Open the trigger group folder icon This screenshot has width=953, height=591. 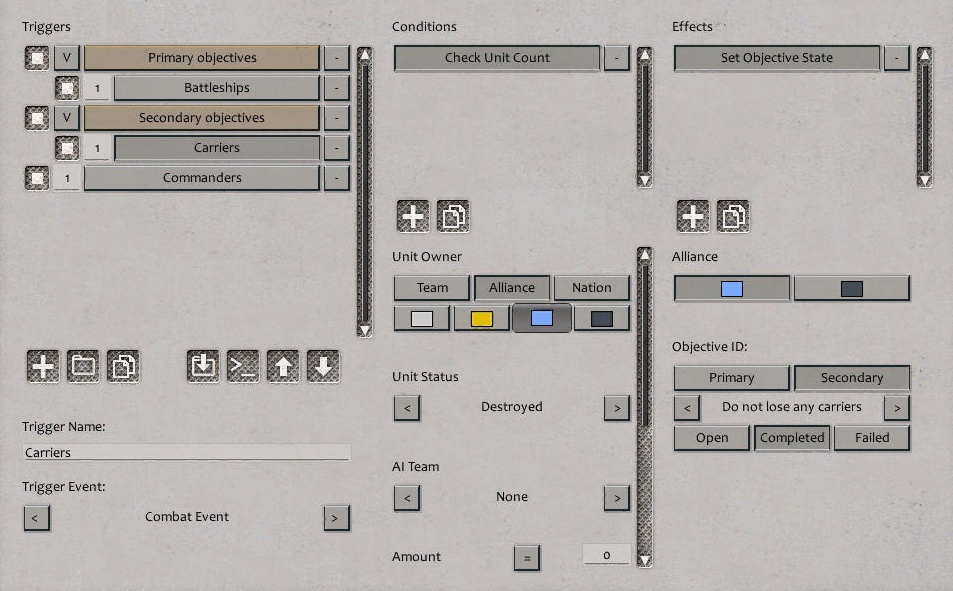click(x=82, y=366)
